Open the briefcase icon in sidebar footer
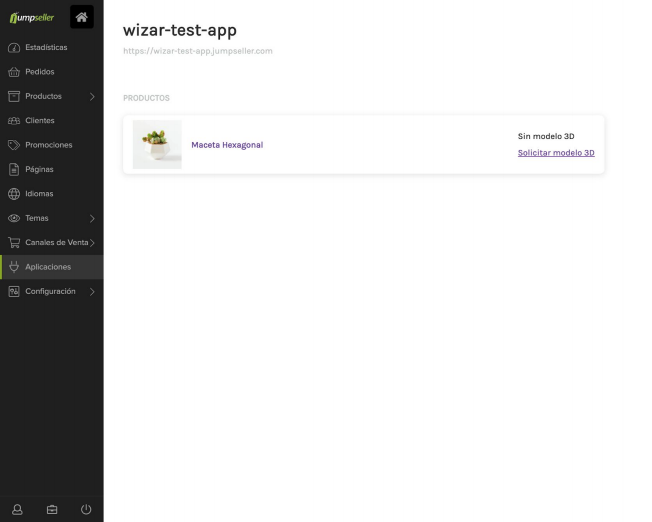 (52, 510)
